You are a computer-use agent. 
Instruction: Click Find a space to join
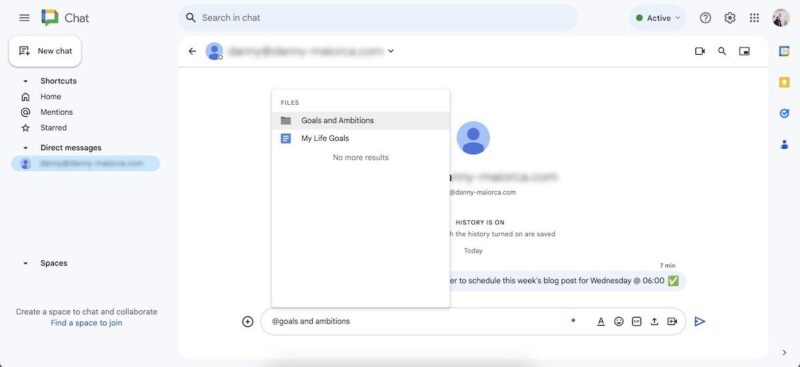(86, 323)
